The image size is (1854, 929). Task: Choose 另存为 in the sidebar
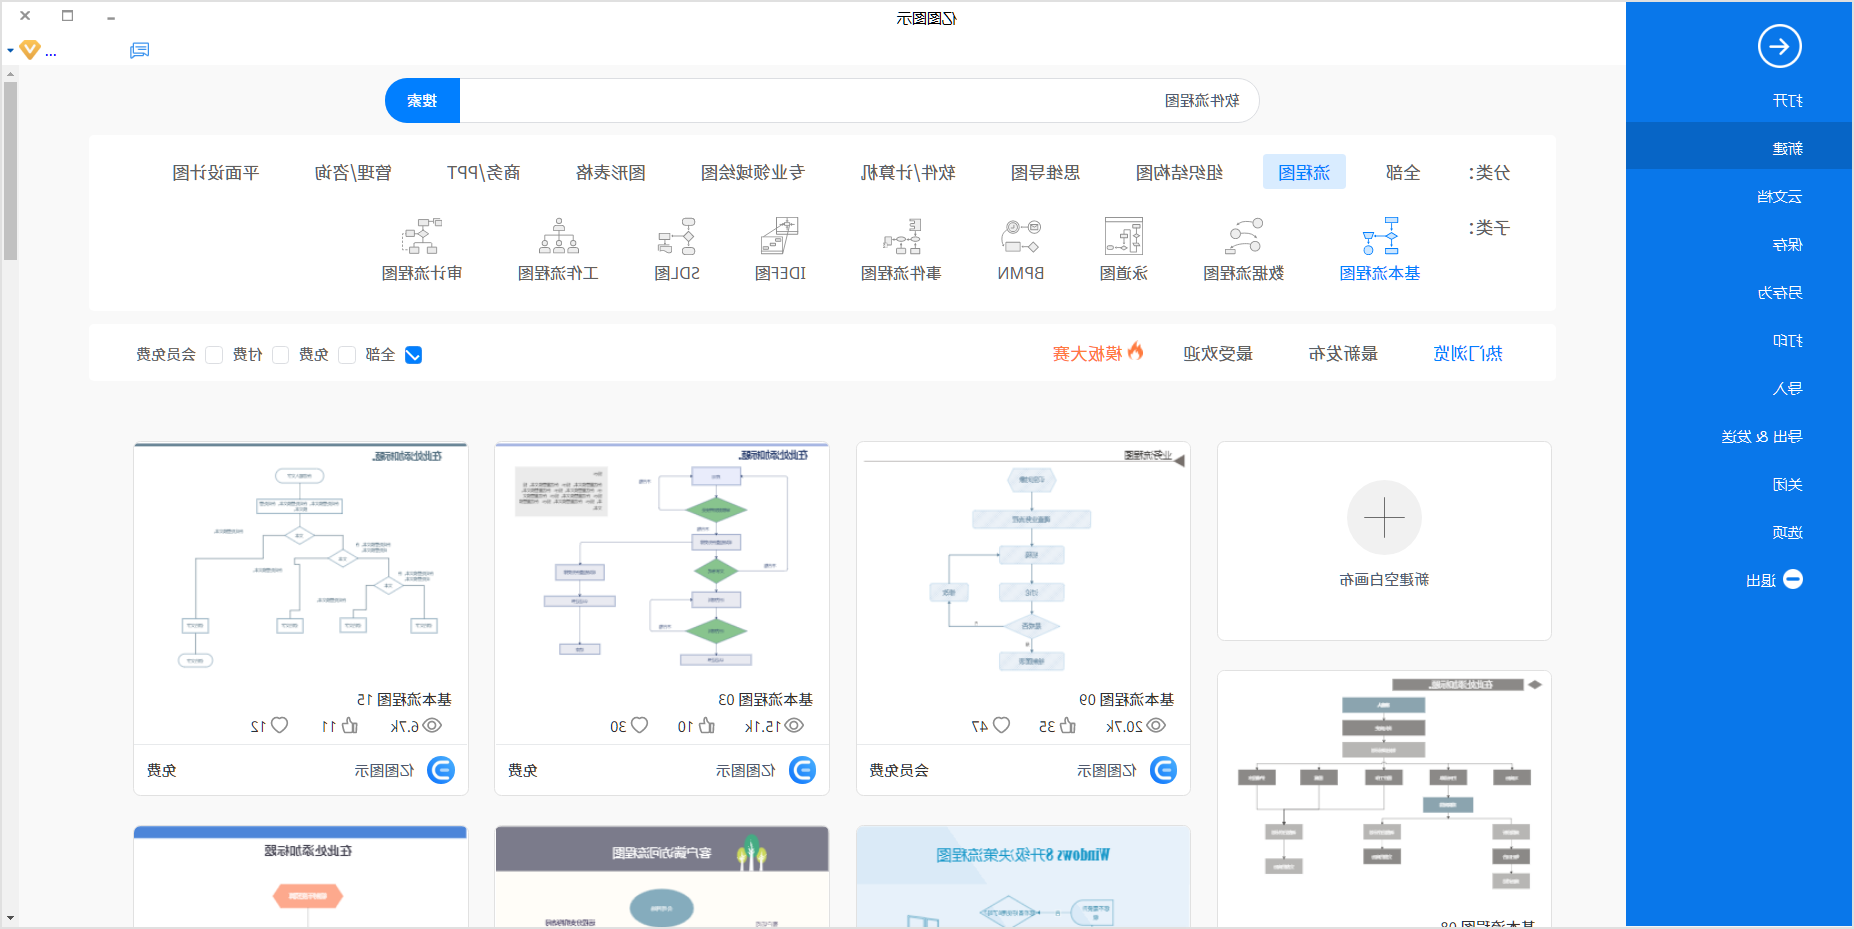coord(1739,293)
